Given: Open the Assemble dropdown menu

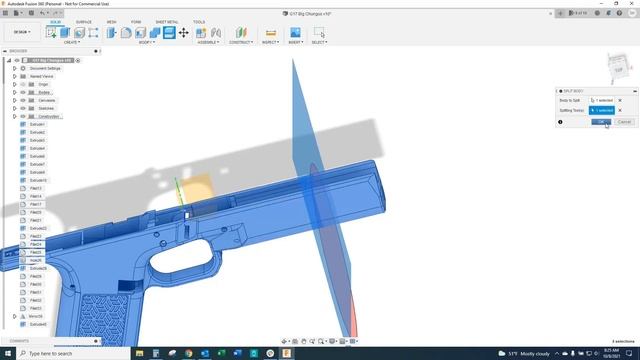Looking at the screenshot, I should (x=209, y=42).
